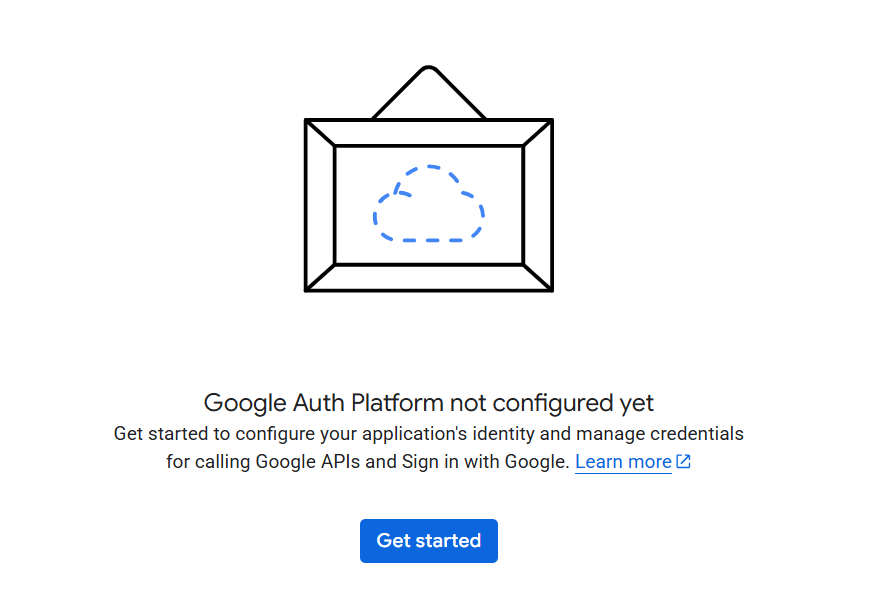Click the Get started button

[x=429, y=541]
